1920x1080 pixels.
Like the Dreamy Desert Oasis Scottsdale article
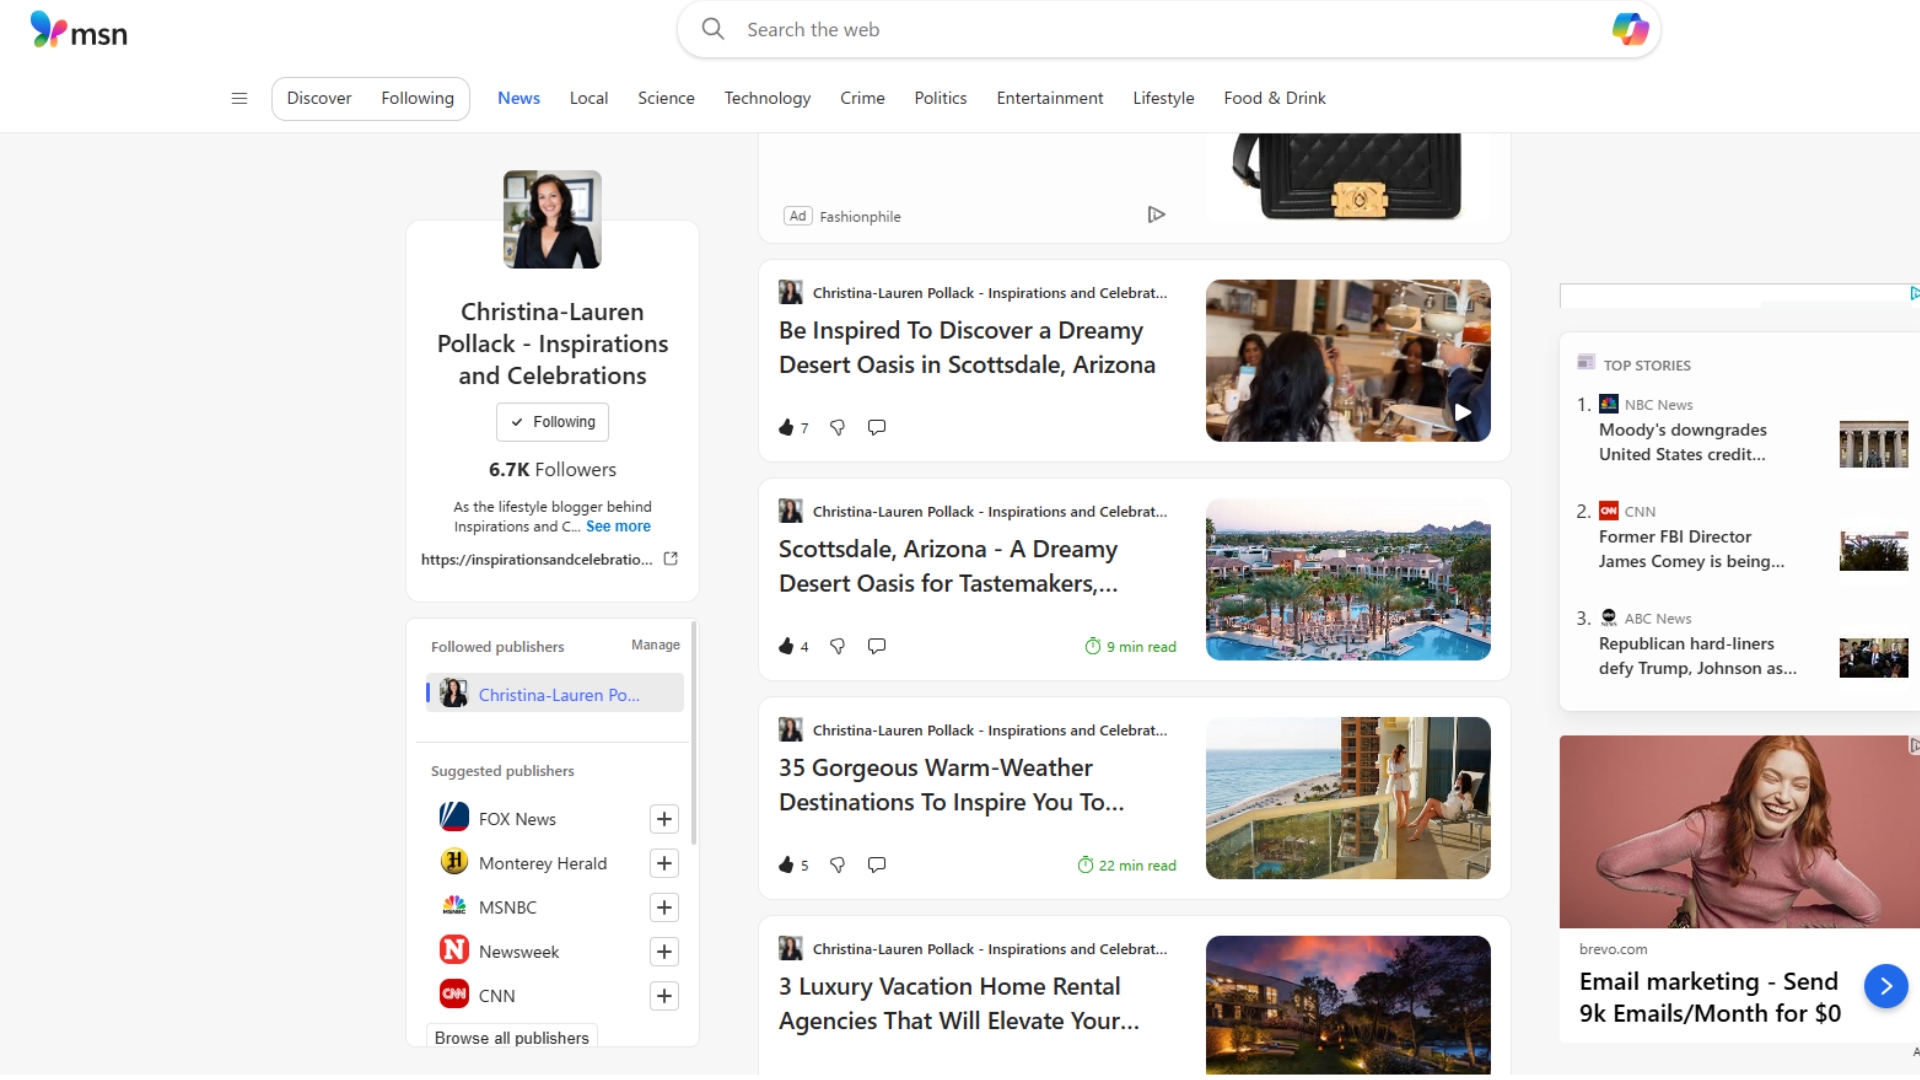[786, 428]
